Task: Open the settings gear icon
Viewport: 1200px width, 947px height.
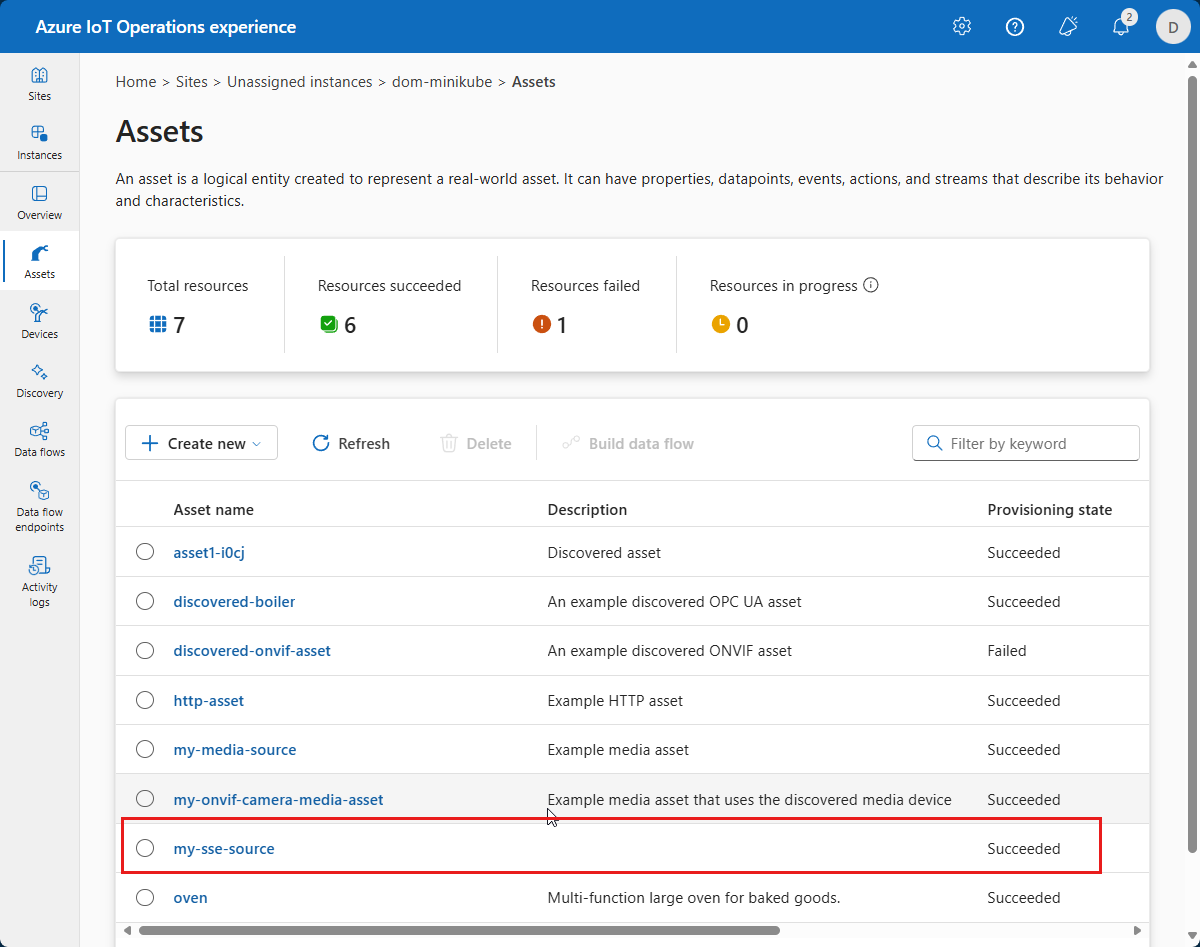Action: click(962, 27)
